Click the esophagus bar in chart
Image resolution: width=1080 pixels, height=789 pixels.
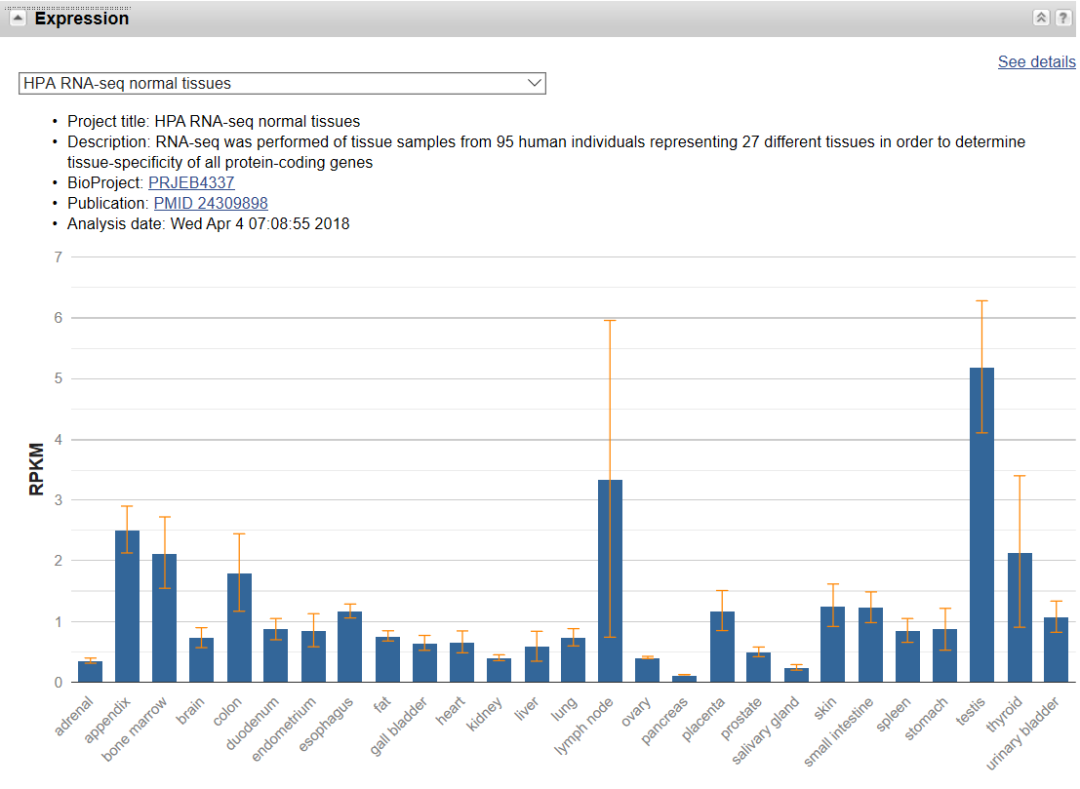(x=349, y=647)
